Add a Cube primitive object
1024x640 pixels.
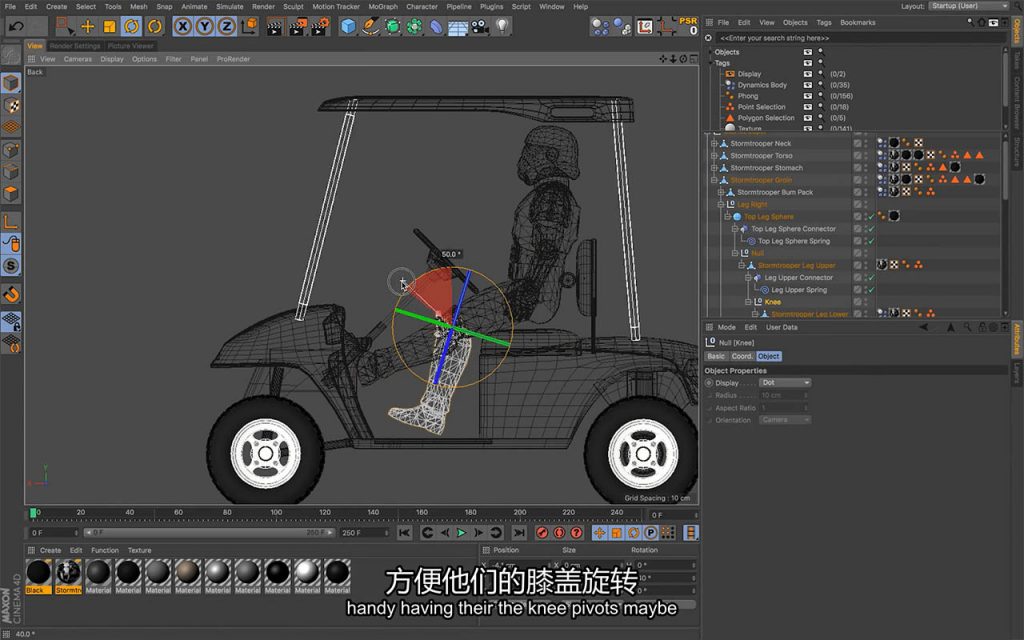tap(348, 27)
